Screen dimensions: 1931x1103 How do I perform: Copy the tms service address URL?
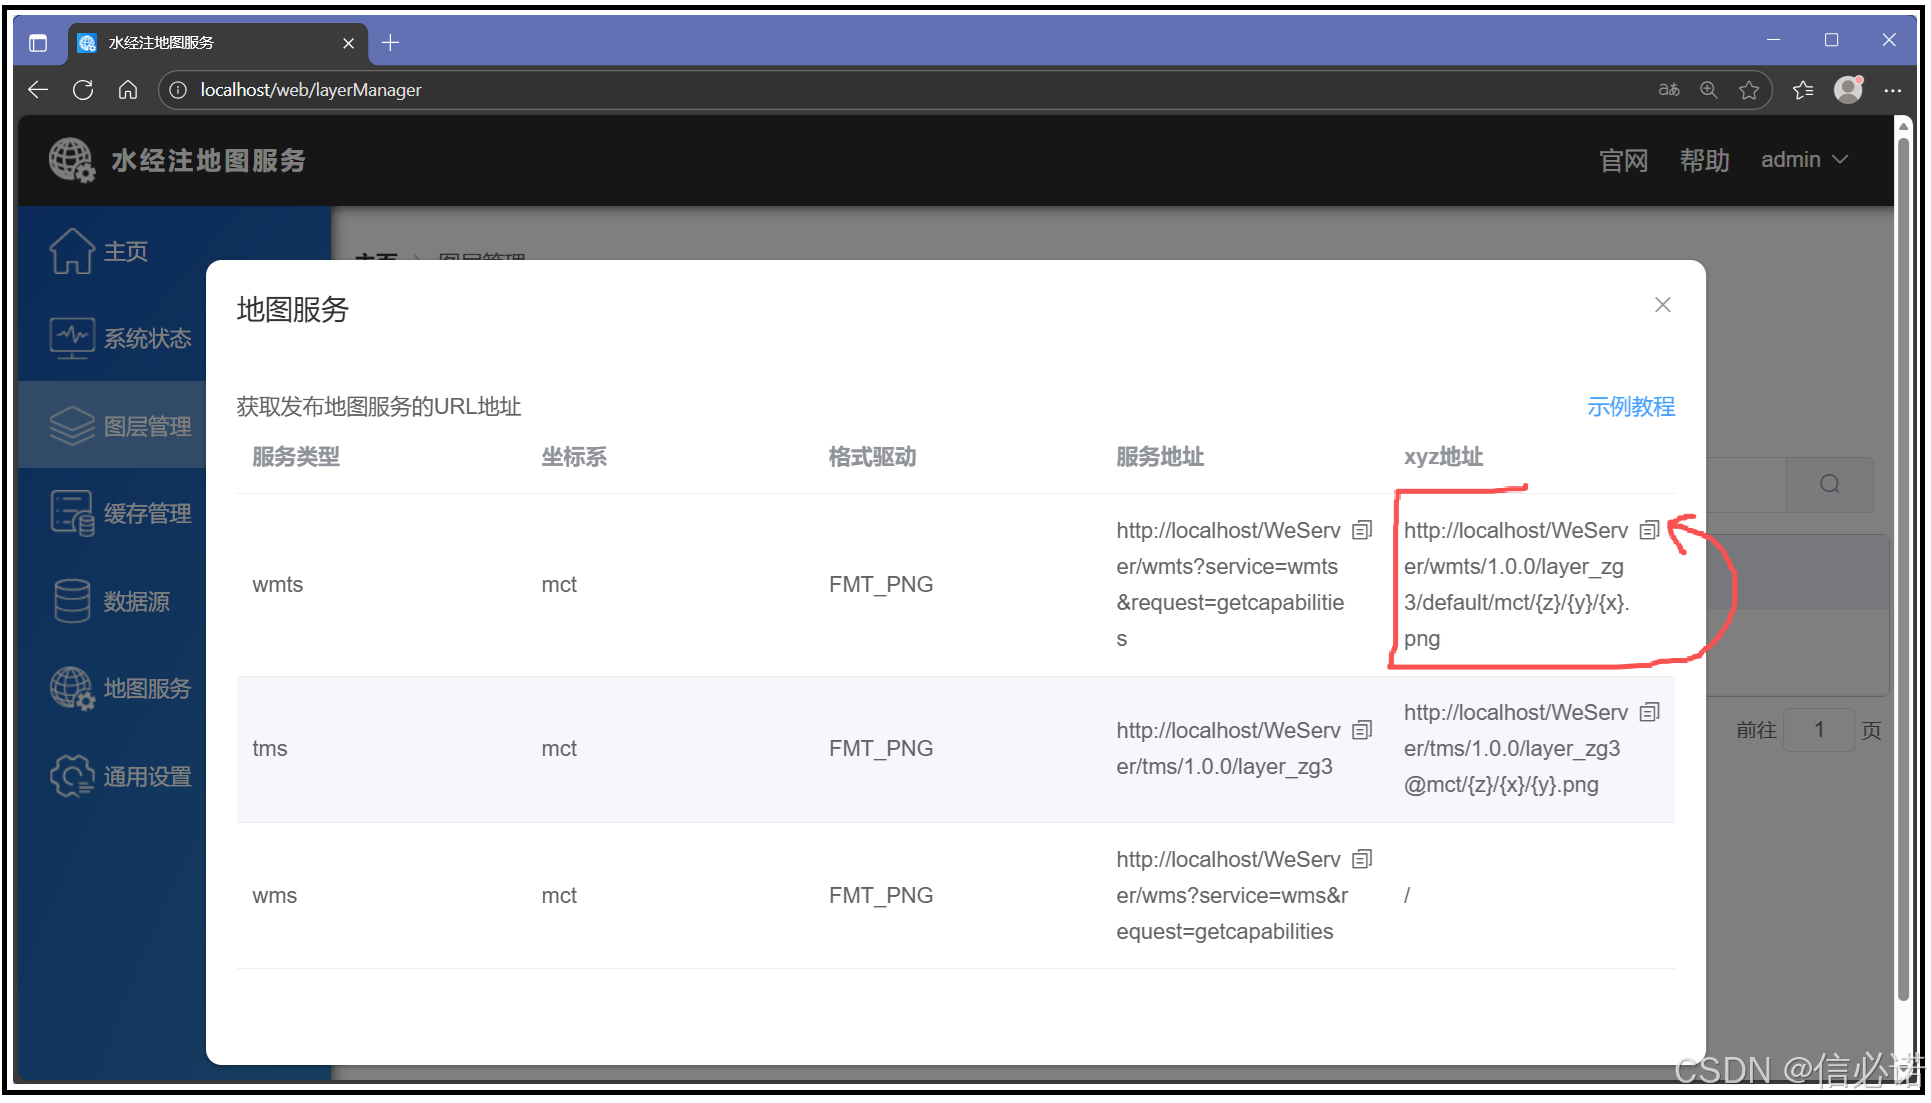[x=1361, y=730]
